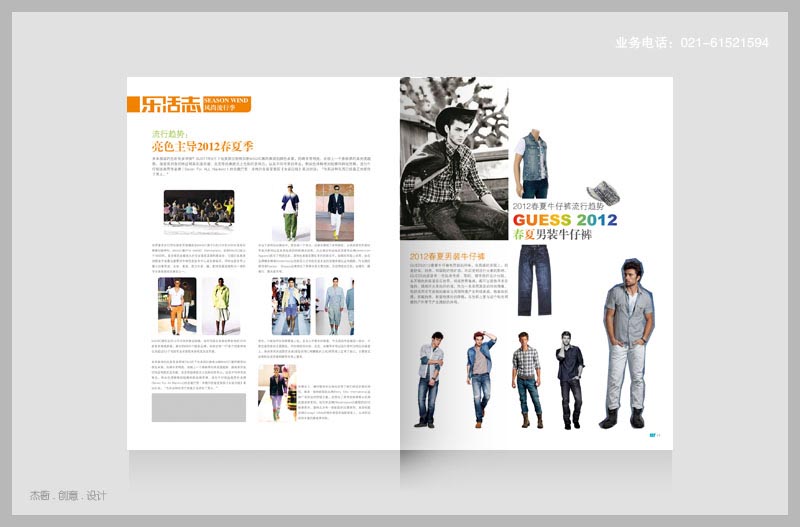This screenshot has width=800, height=527.
Task: Open the navy blazer white trousers model photo
Action: tap(335, 212)
